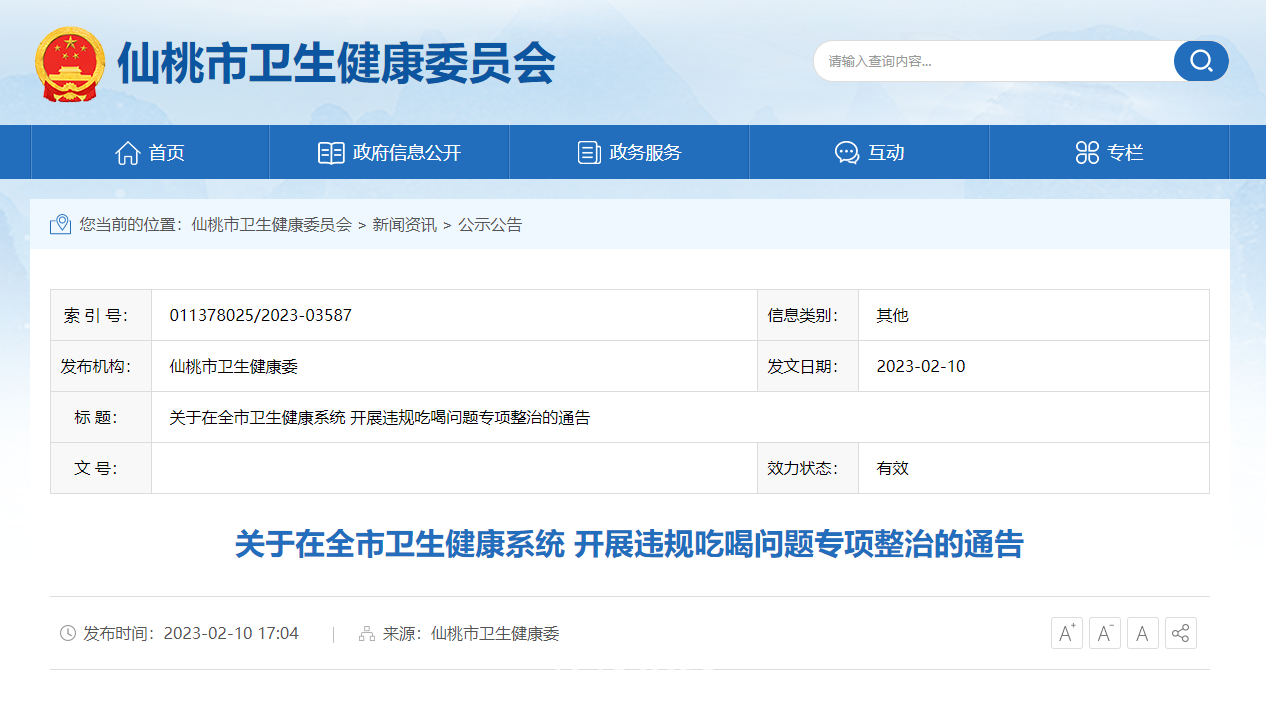Reset font size with A icon

coord(1143,633)
